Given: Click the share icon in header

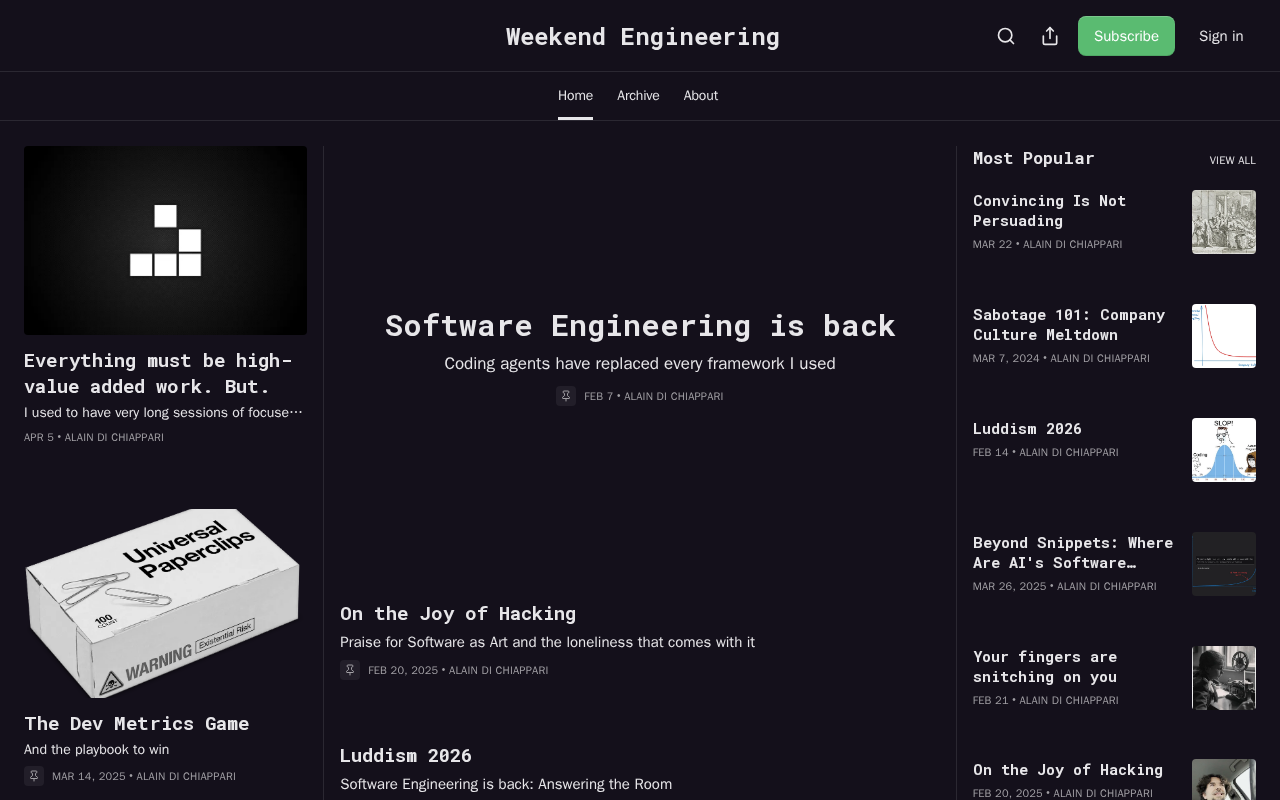Looking at the screenshot, I should tap(1050, 36).
